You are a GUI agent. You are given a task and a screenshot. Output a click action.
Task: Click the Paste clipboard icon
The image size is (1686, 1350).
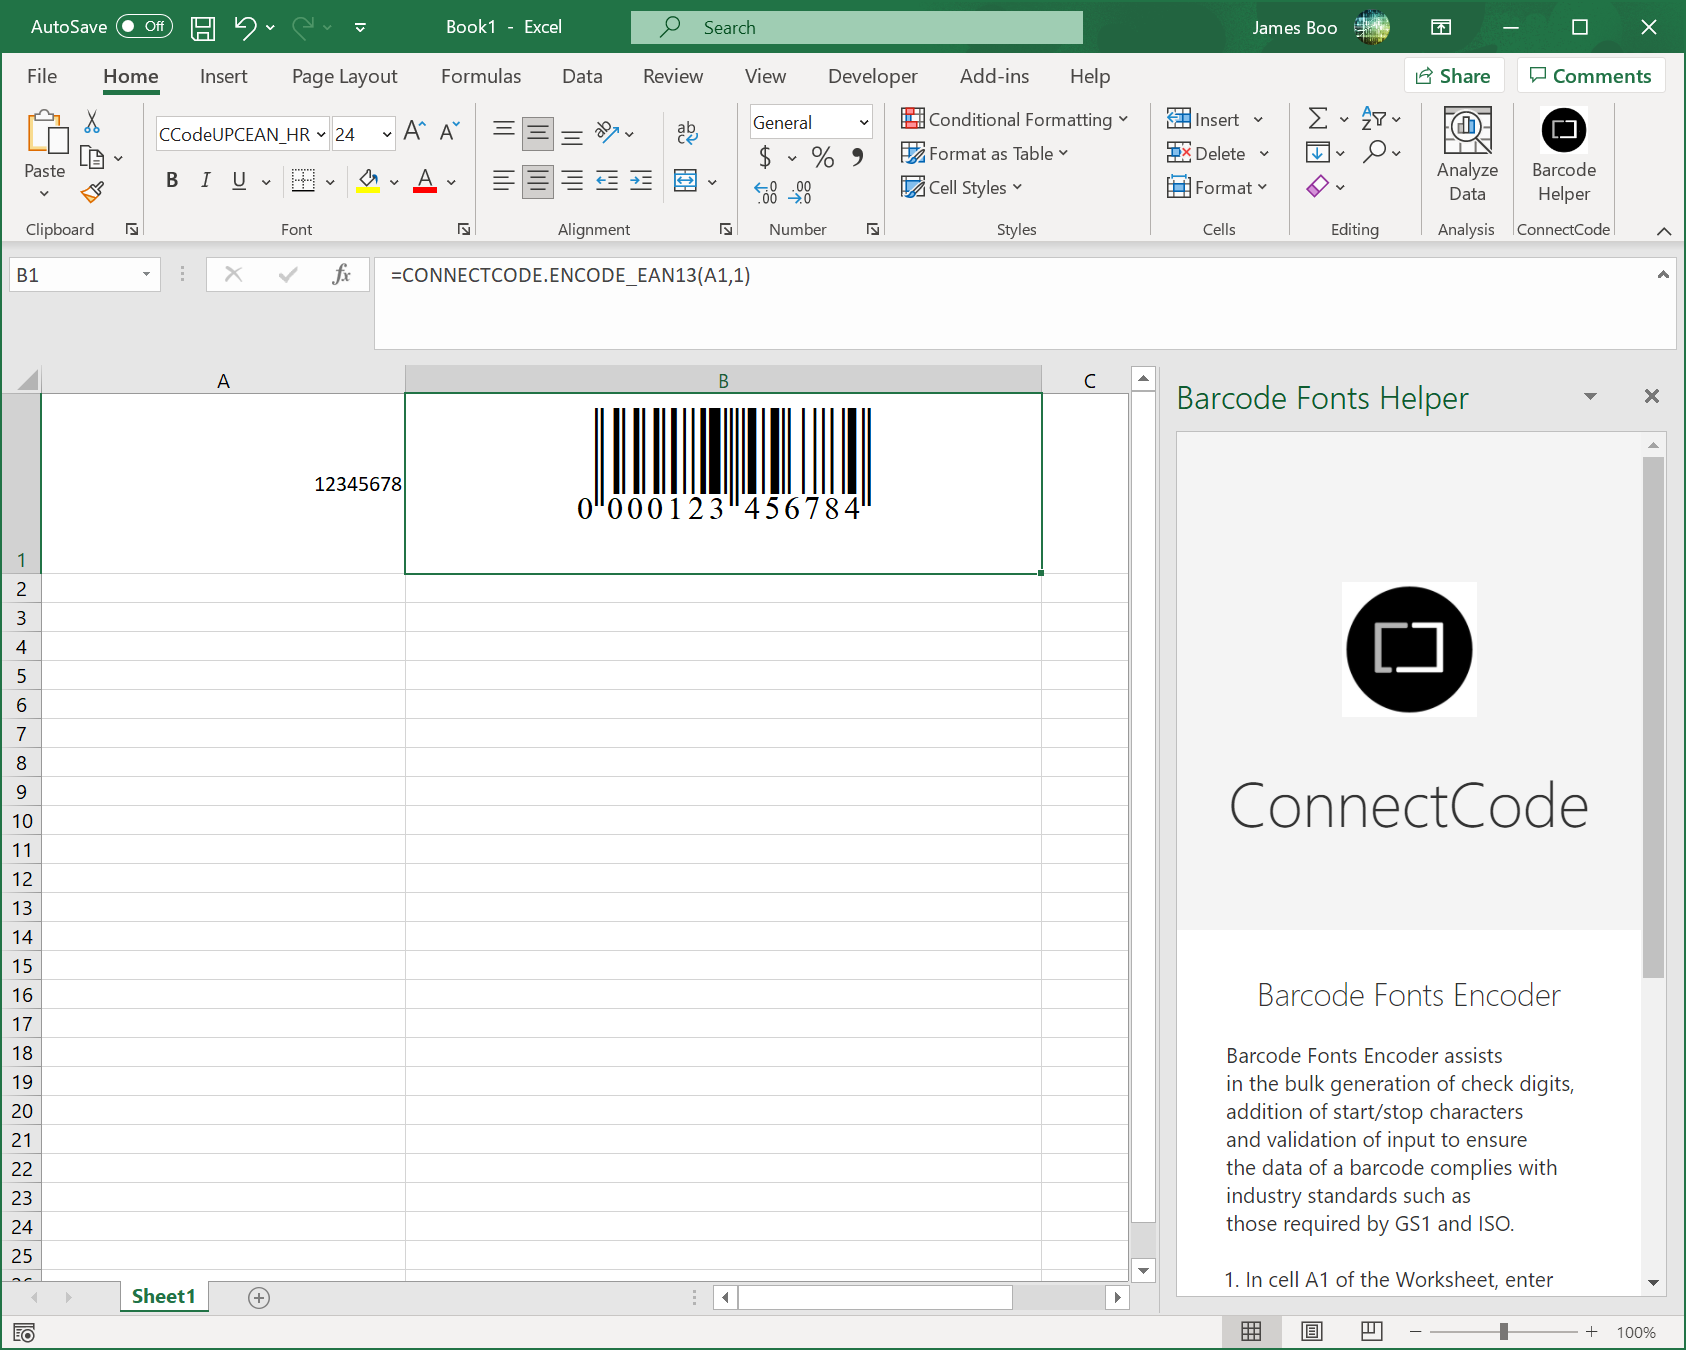(46, 132)
